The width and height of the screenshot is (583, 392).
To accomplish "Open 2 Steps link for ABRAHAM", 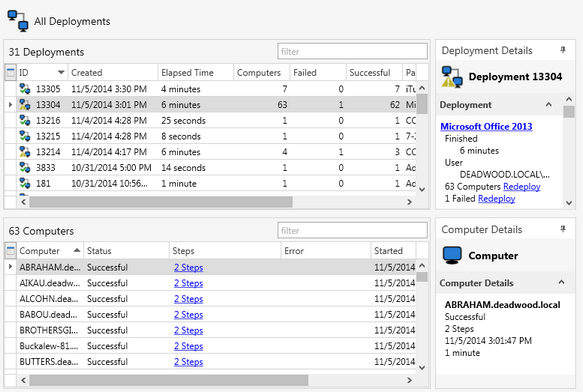I will 189,267.
